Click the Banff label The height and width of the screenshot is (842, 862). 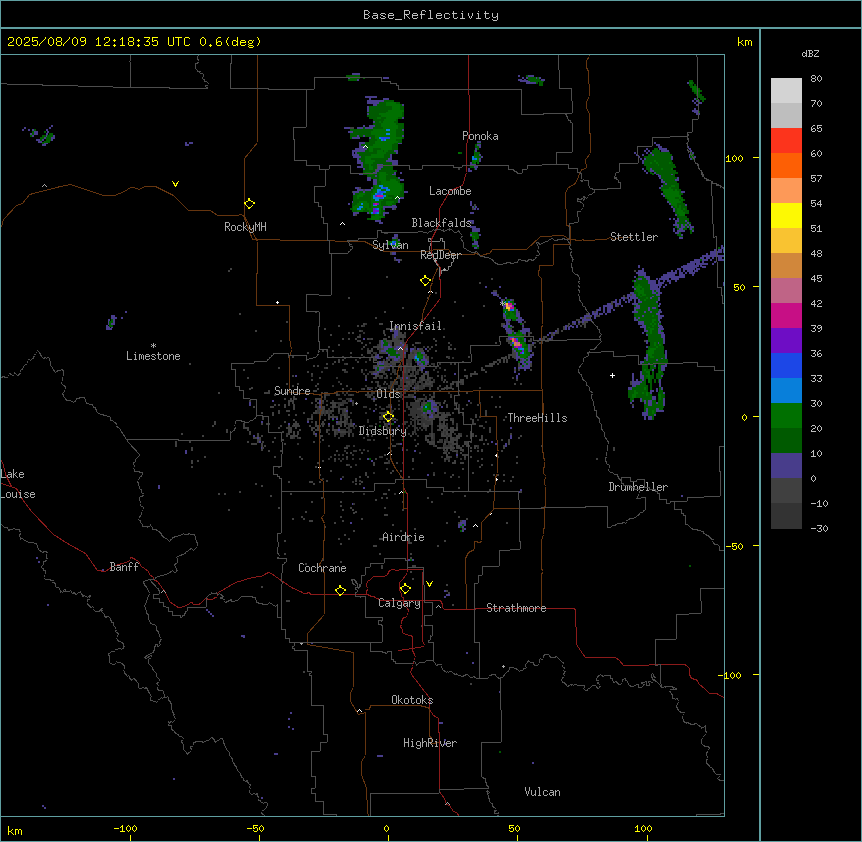124,567
